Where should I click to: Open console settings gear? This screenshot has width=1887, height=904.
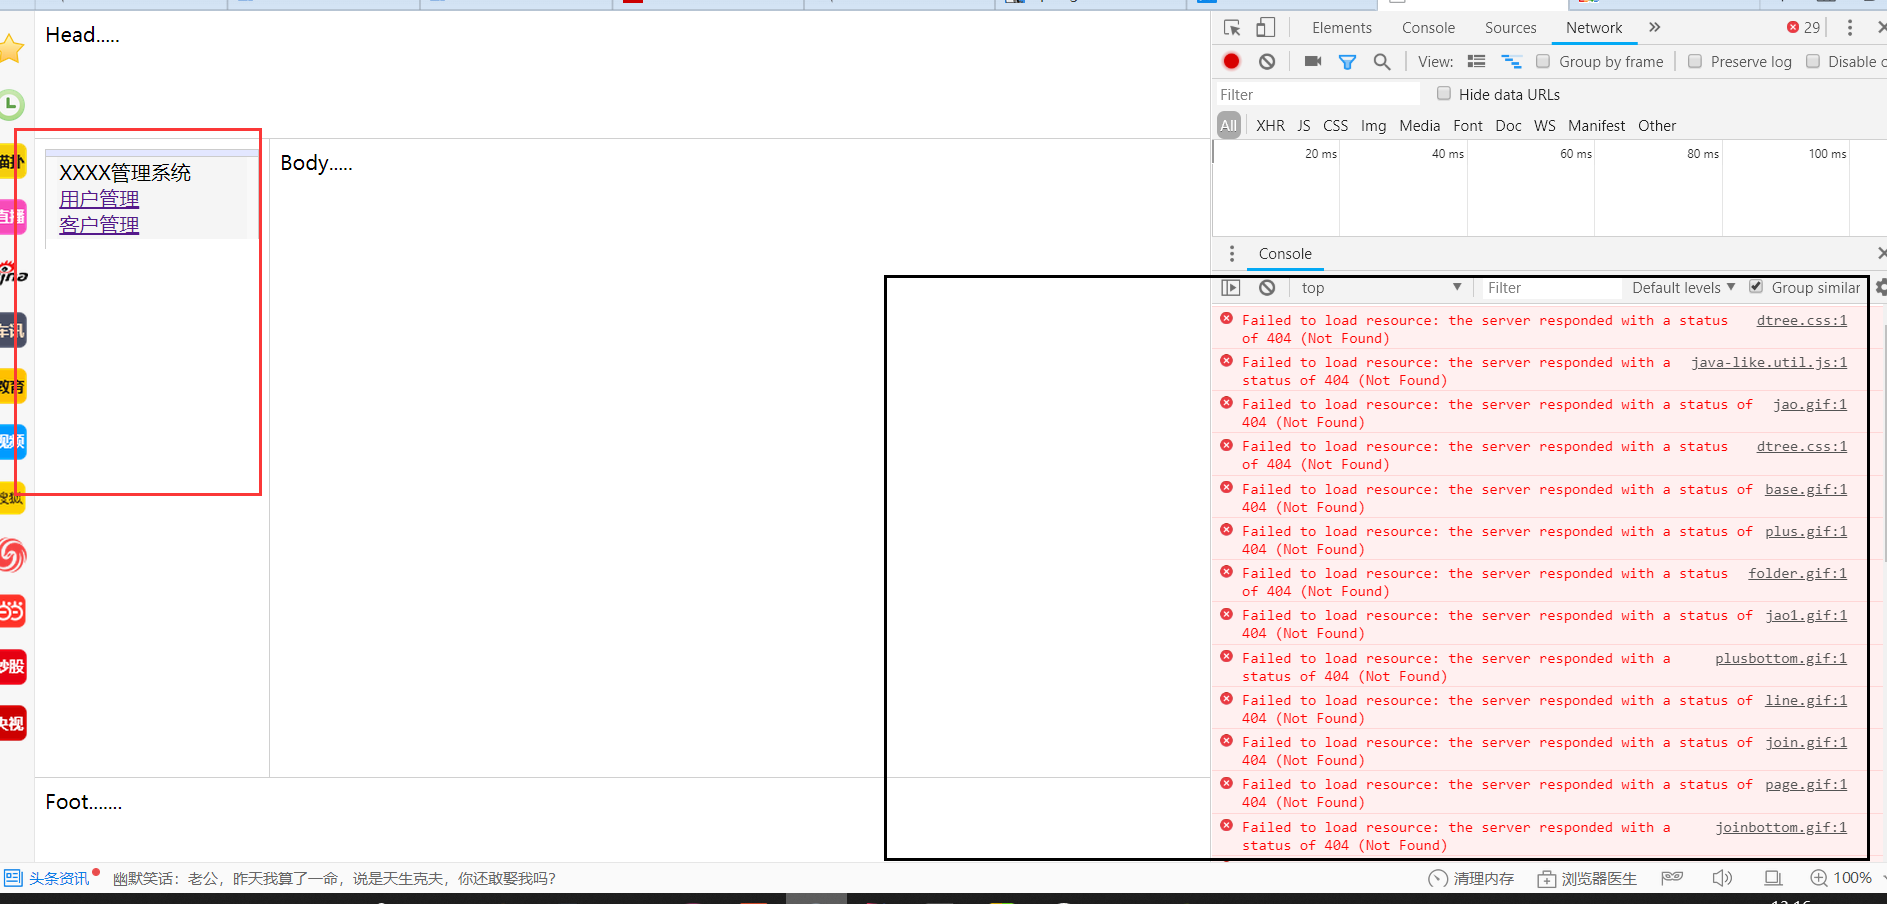point(1880,288)
